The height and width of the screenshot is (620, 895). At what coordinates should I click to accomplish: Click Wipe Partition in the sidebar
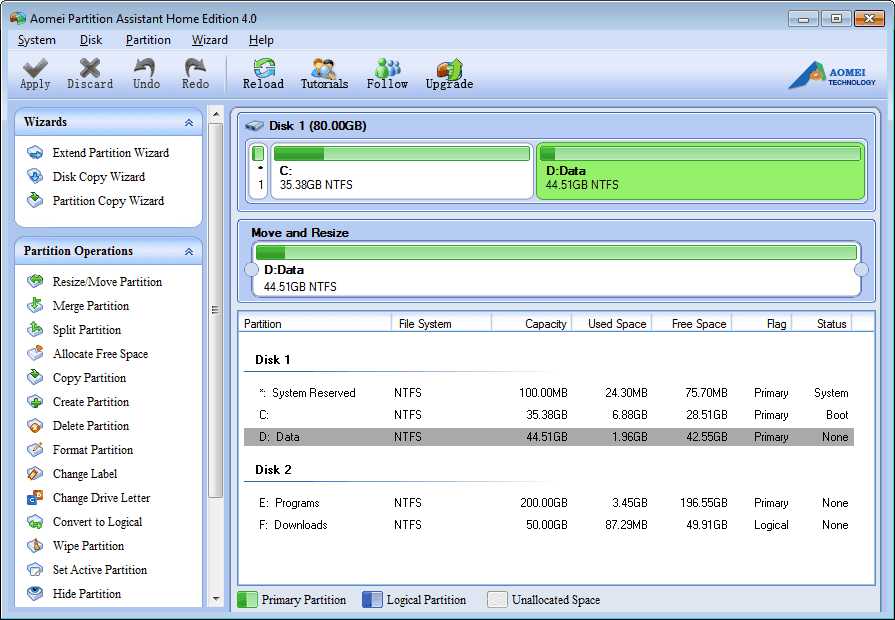(x=88, y=546)
